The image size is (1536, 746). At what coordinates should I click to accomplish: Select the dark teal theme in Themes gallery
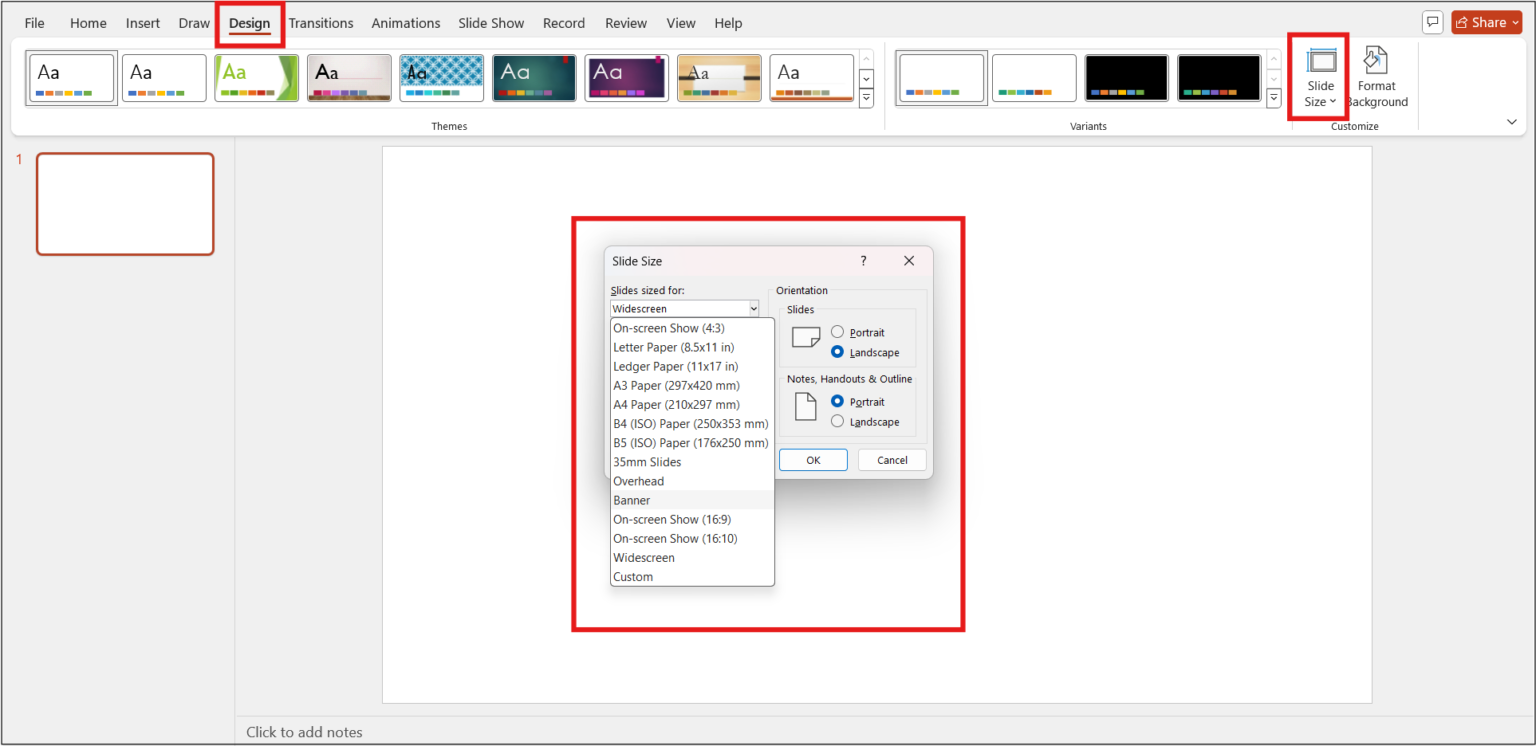click(534, 77)
